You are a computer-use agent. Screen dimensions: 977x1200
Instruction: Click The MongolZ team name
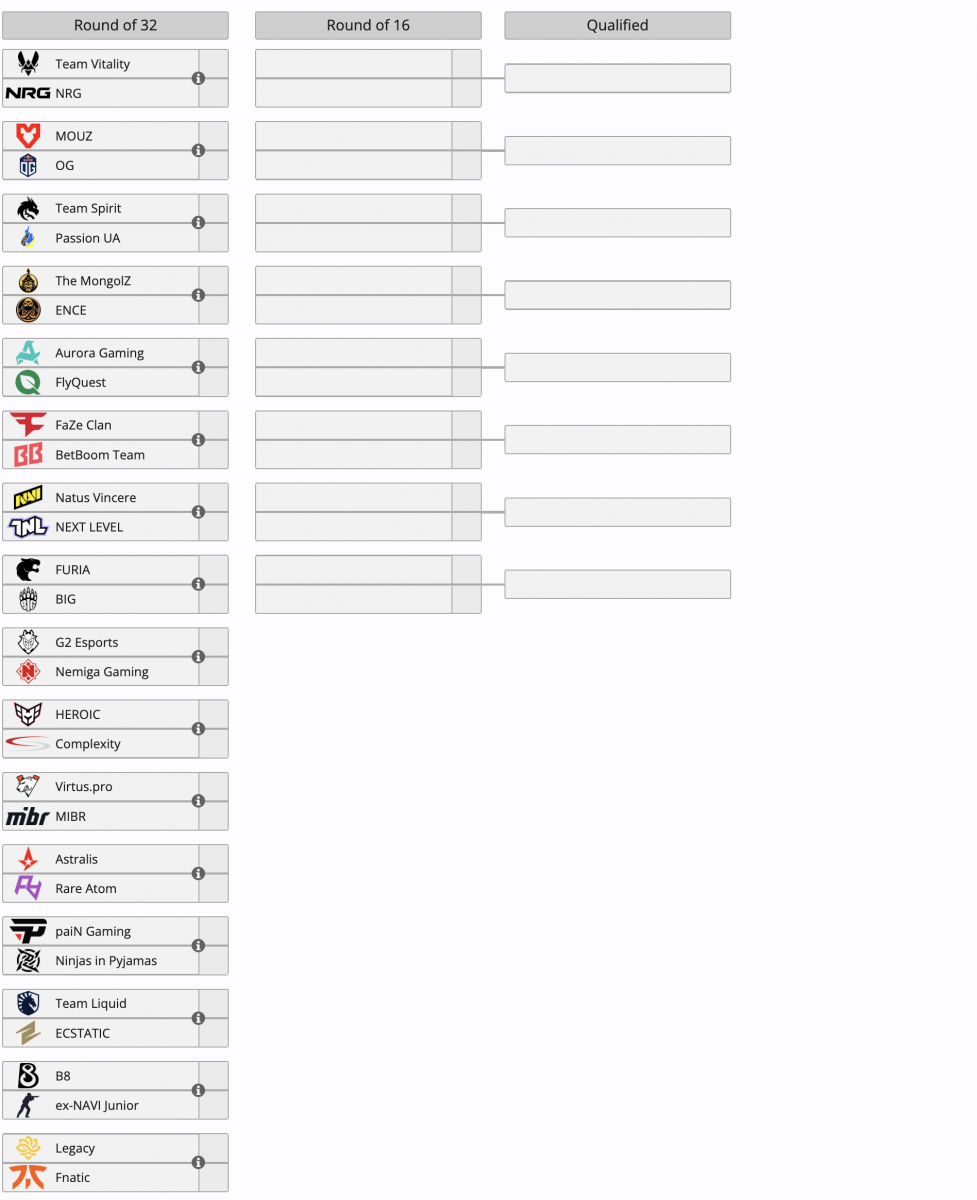click(x=93, y=281)
